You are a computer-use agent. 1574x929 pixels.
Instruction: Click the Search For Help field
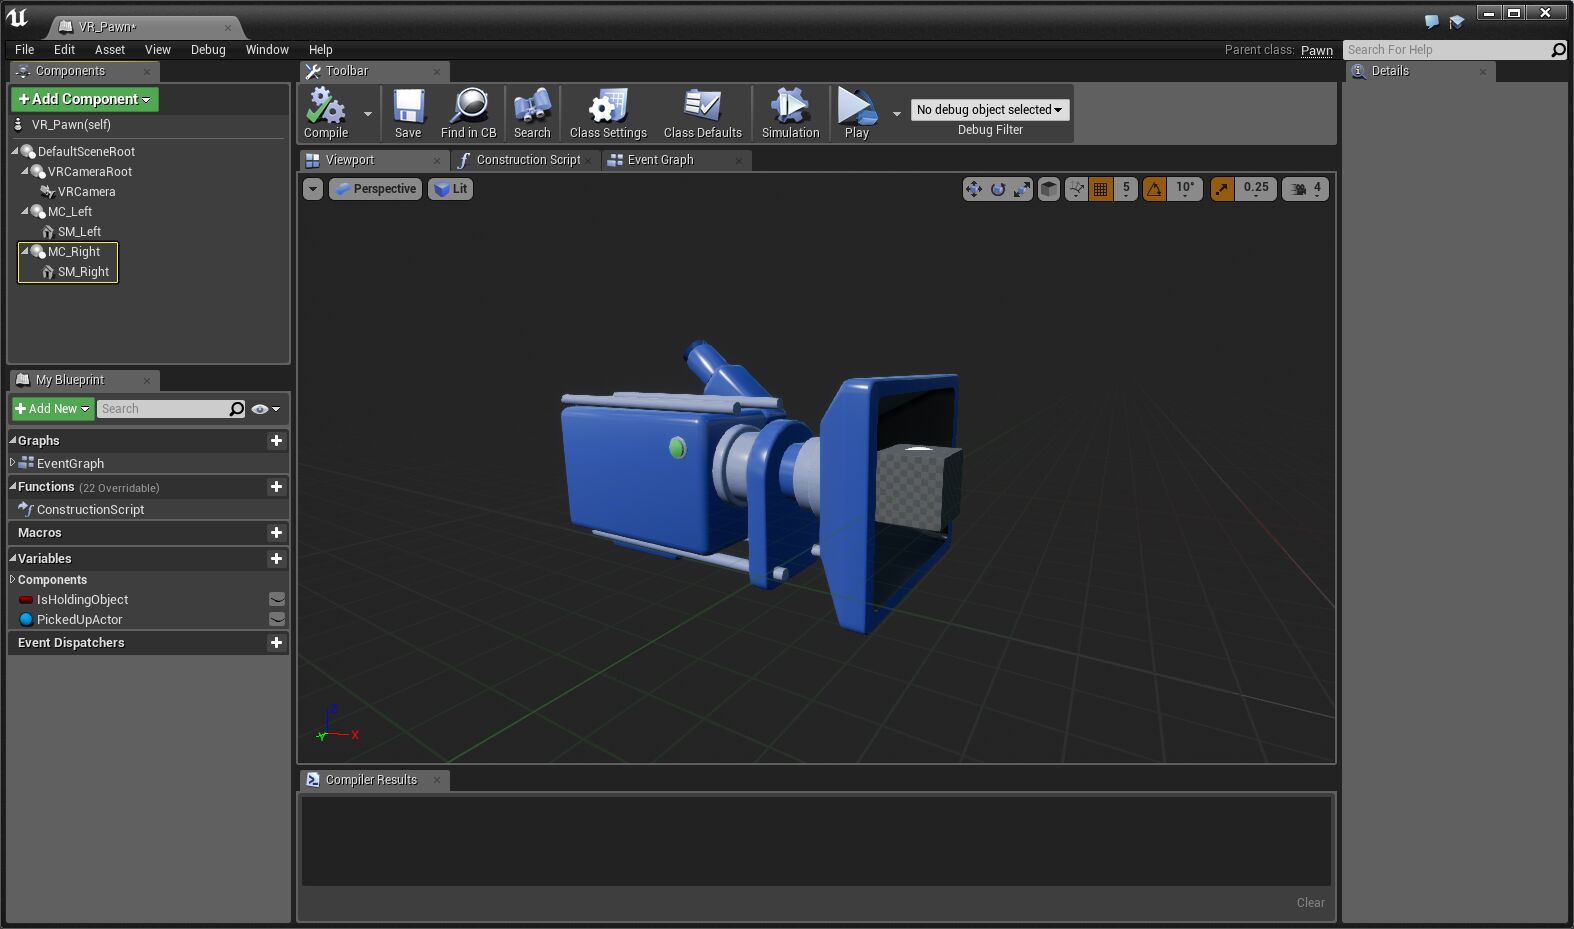click(x=1445, y=50)
